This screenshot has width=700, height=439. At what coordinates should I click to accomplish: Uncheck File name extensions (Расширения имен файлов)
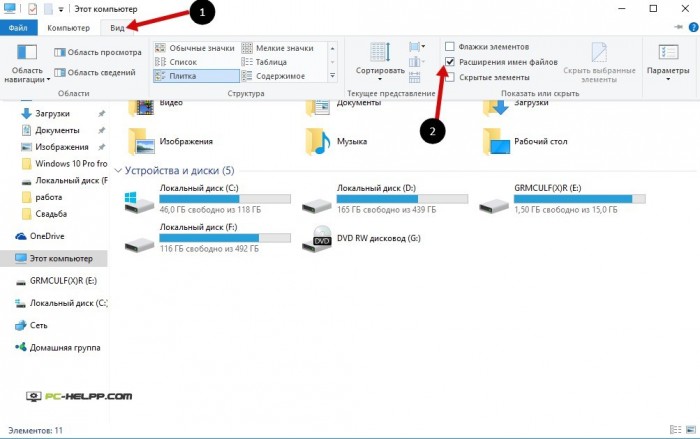coord(450,62)
